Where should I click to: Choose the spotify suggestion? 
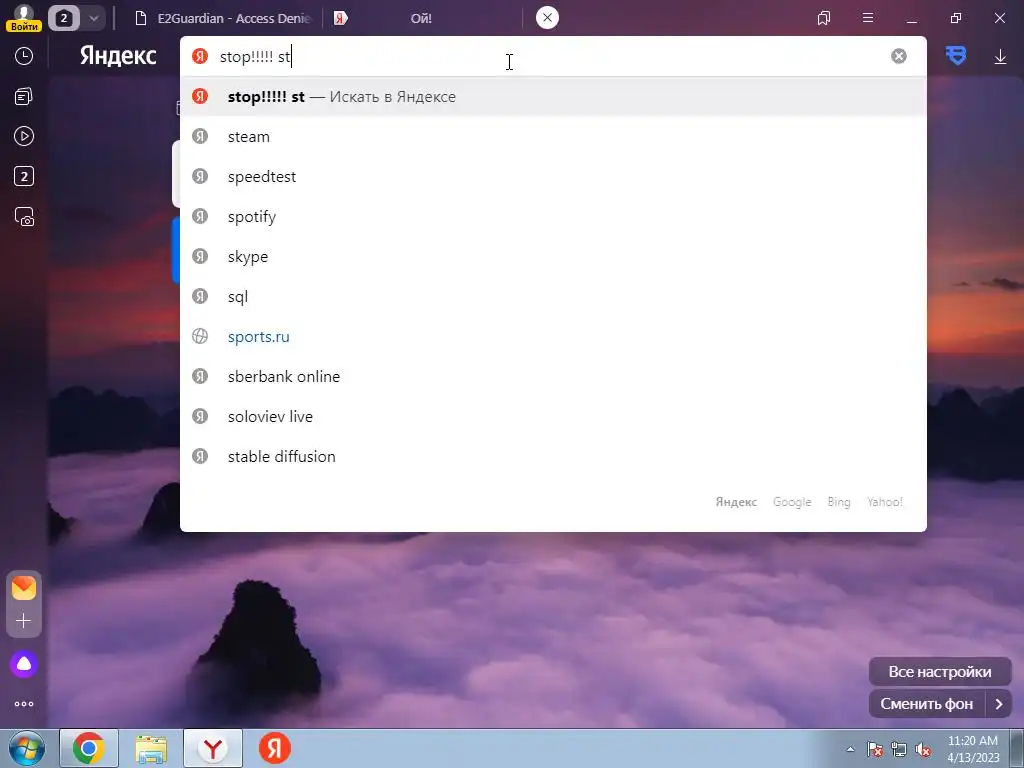[x=552, y=216]
